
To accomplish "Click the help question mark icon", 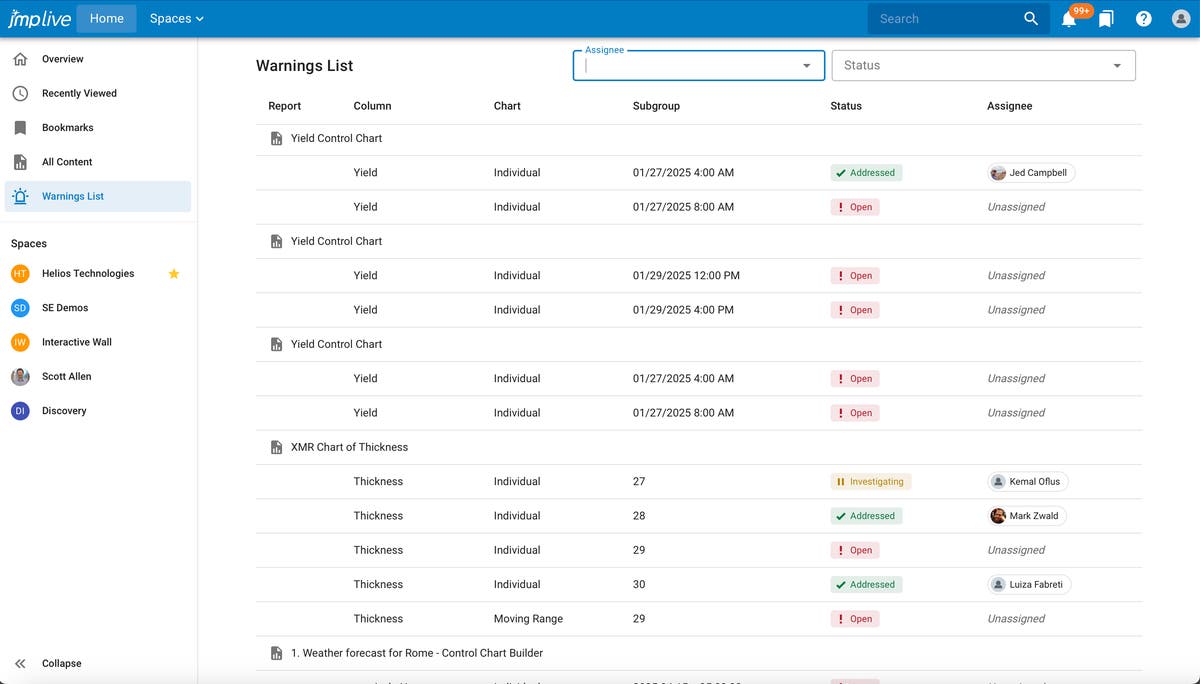I will click(x=1144, y=19).
